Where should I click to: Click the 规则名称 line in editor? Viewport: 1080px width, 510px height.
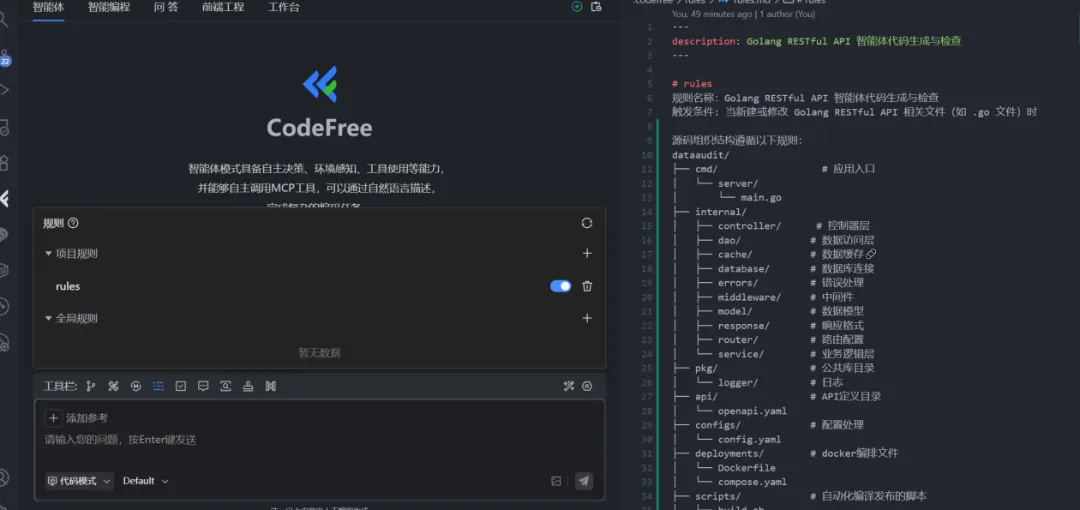click(x=805, y=98)
